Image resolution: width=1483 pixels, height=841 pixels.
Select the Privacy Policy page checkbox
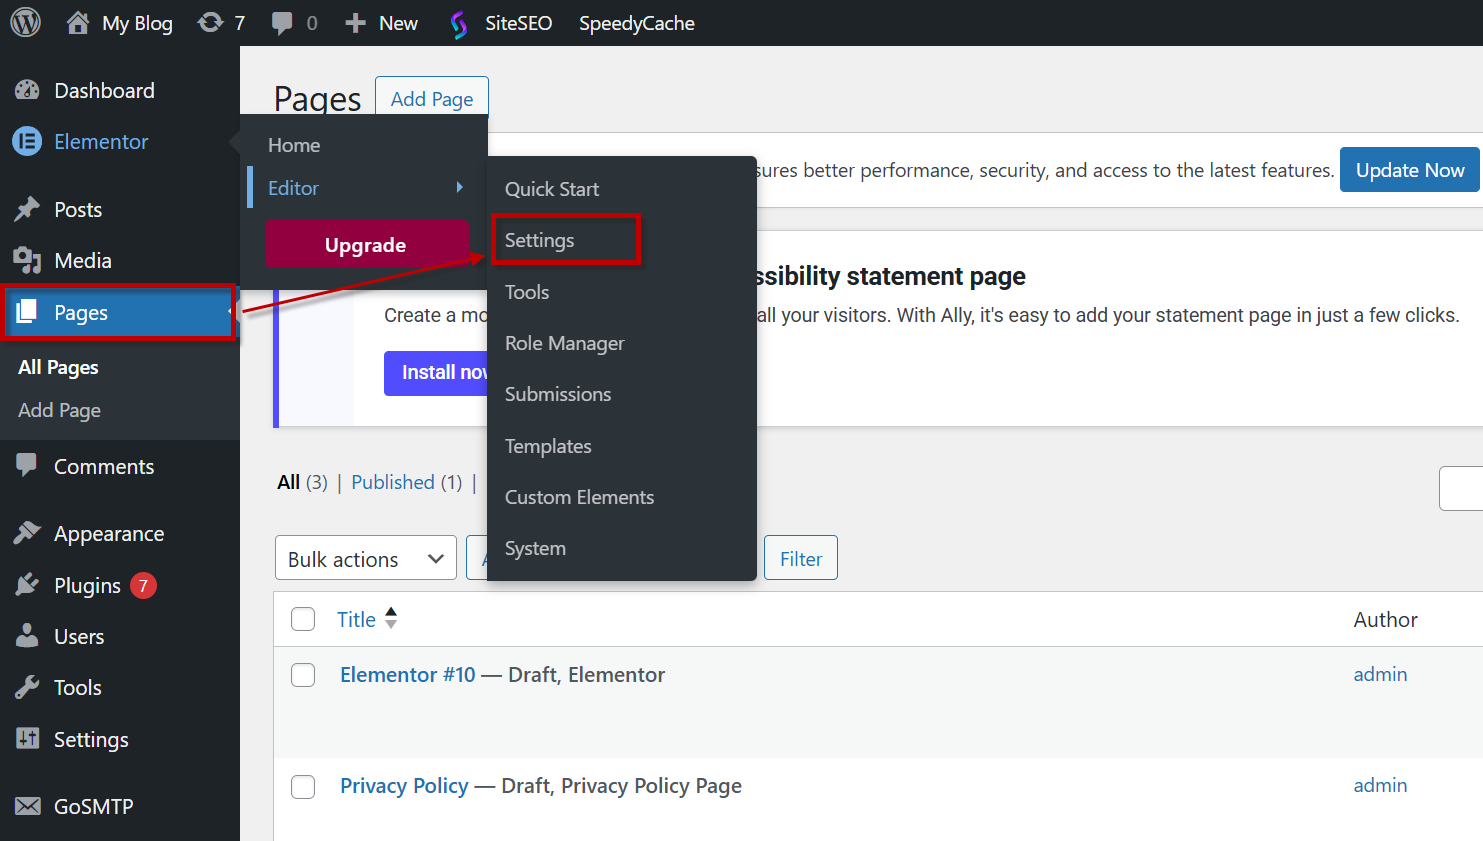click(x=303, y=786)
